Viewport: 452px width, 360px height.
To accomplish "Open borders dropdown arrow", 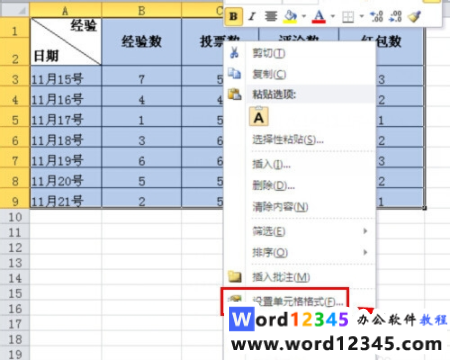I will [x=361, y=16].
